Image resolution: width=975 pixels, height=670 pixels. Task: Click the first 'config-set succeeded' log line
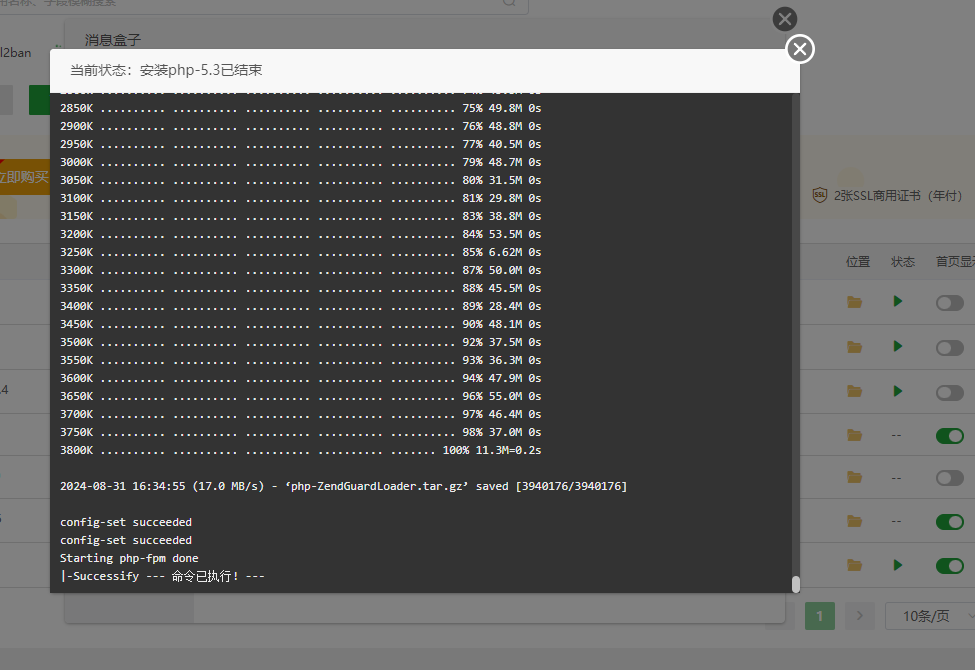(126, 522)
